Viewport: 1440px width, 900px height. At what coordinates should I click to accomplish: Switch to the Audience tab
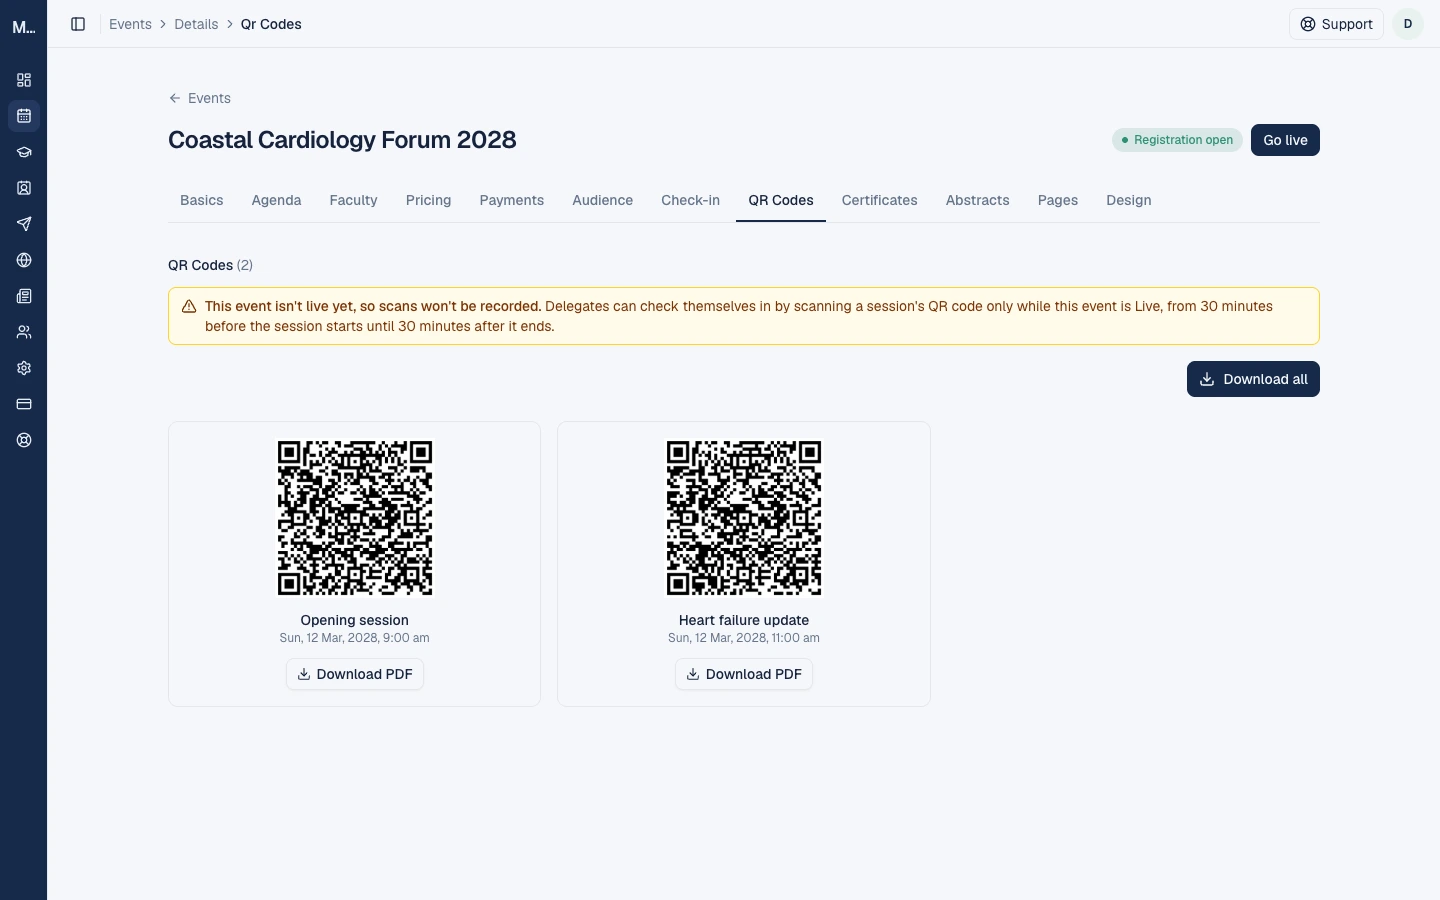tap(603, 200)
